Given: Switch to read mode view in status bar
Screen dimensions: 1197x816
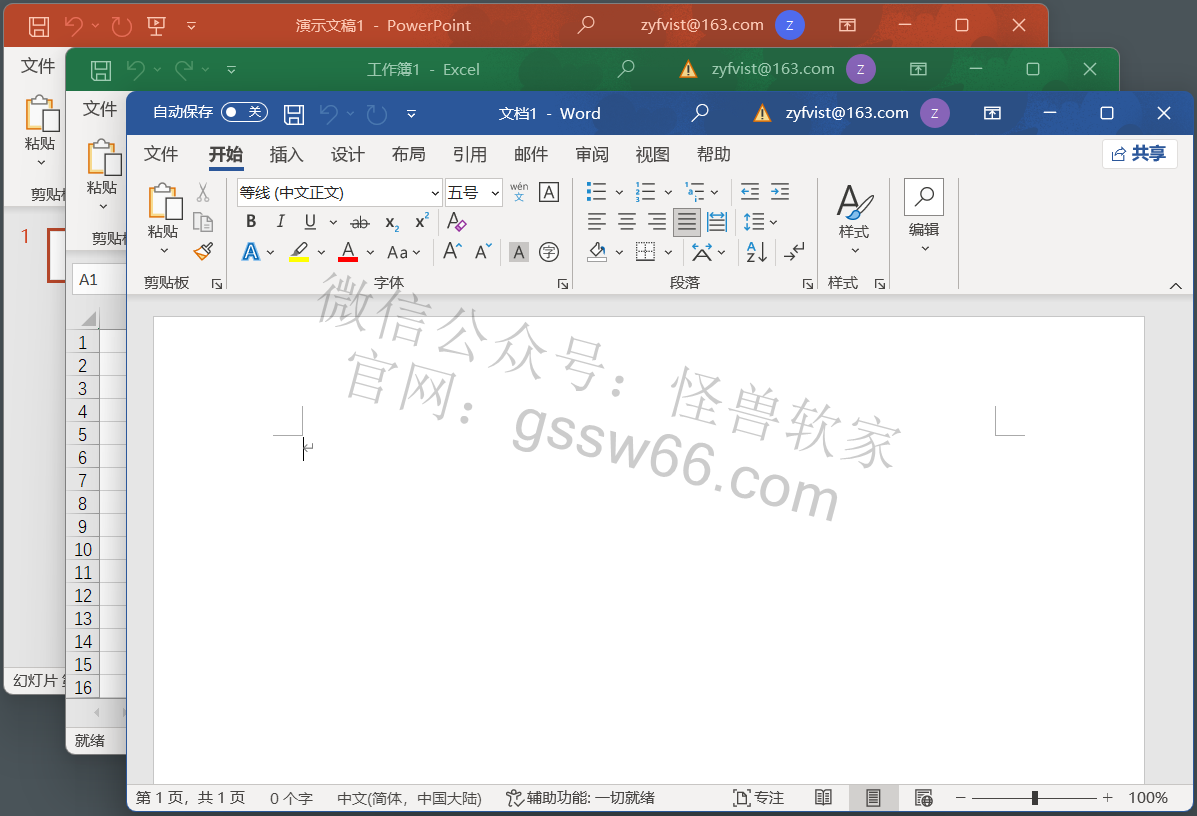Looking at the screenshot, I should pos(823,798).
